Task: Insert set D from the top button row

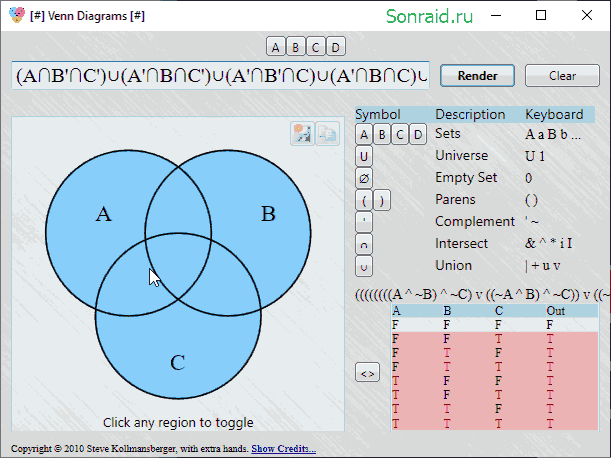Action: point(335,47)
